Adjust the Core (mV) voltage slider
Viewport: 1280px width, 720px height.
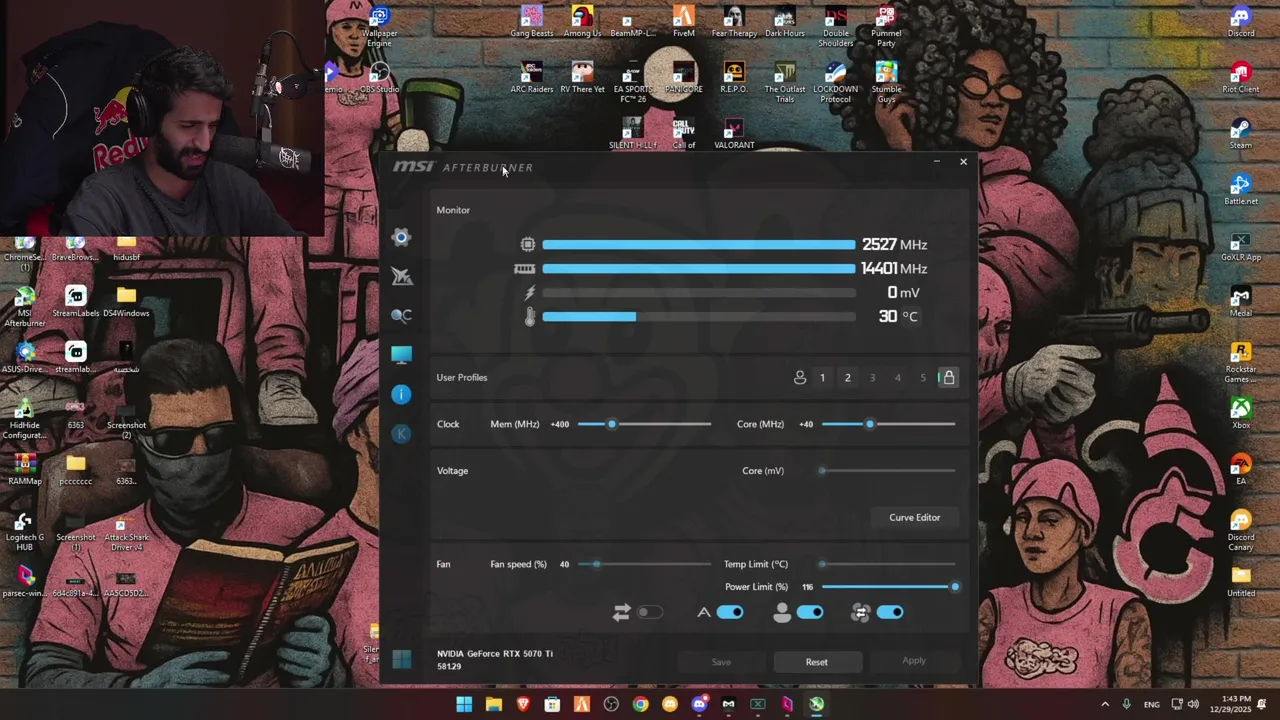[888, 471]
